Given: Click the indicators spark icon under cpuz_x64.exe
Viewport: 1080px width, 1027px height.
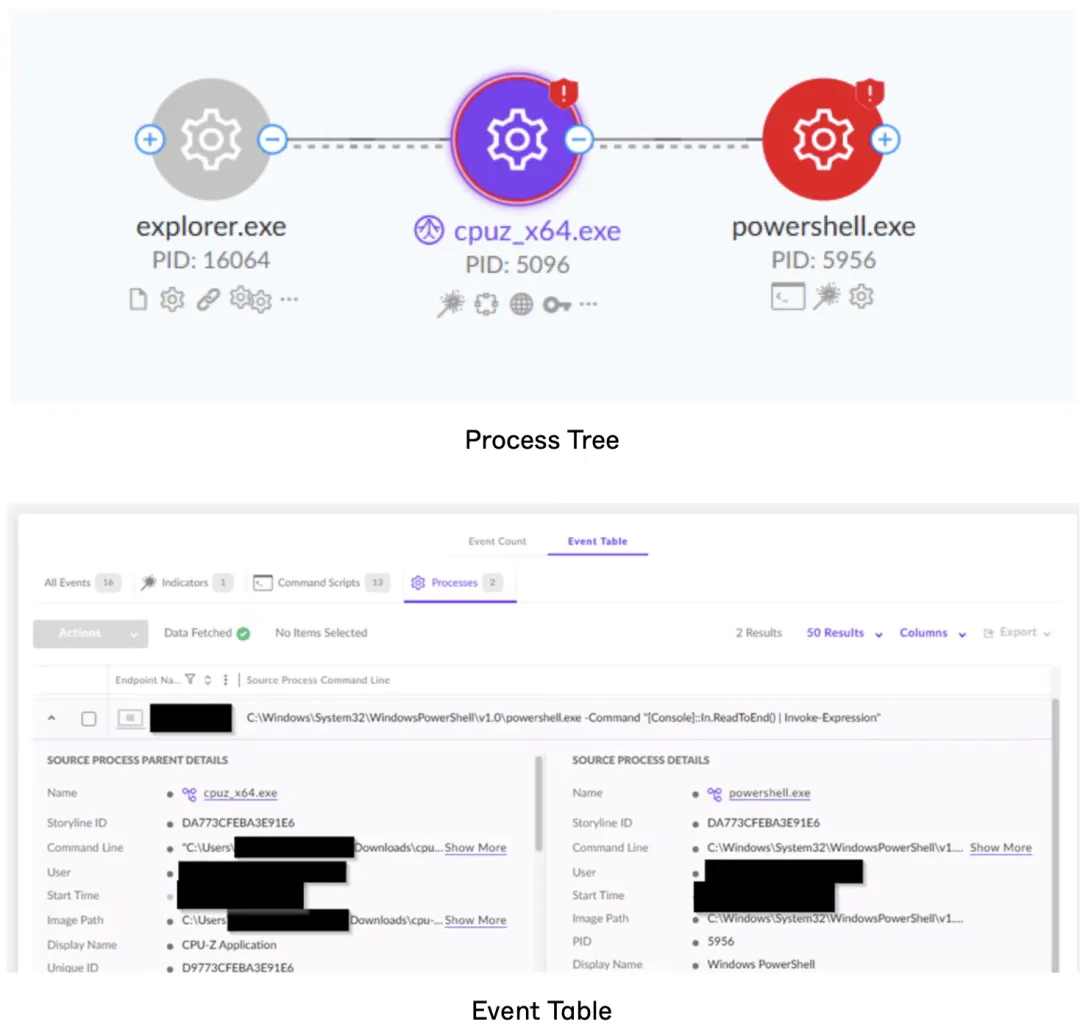Looking at the screenshot, I should 450,304.
